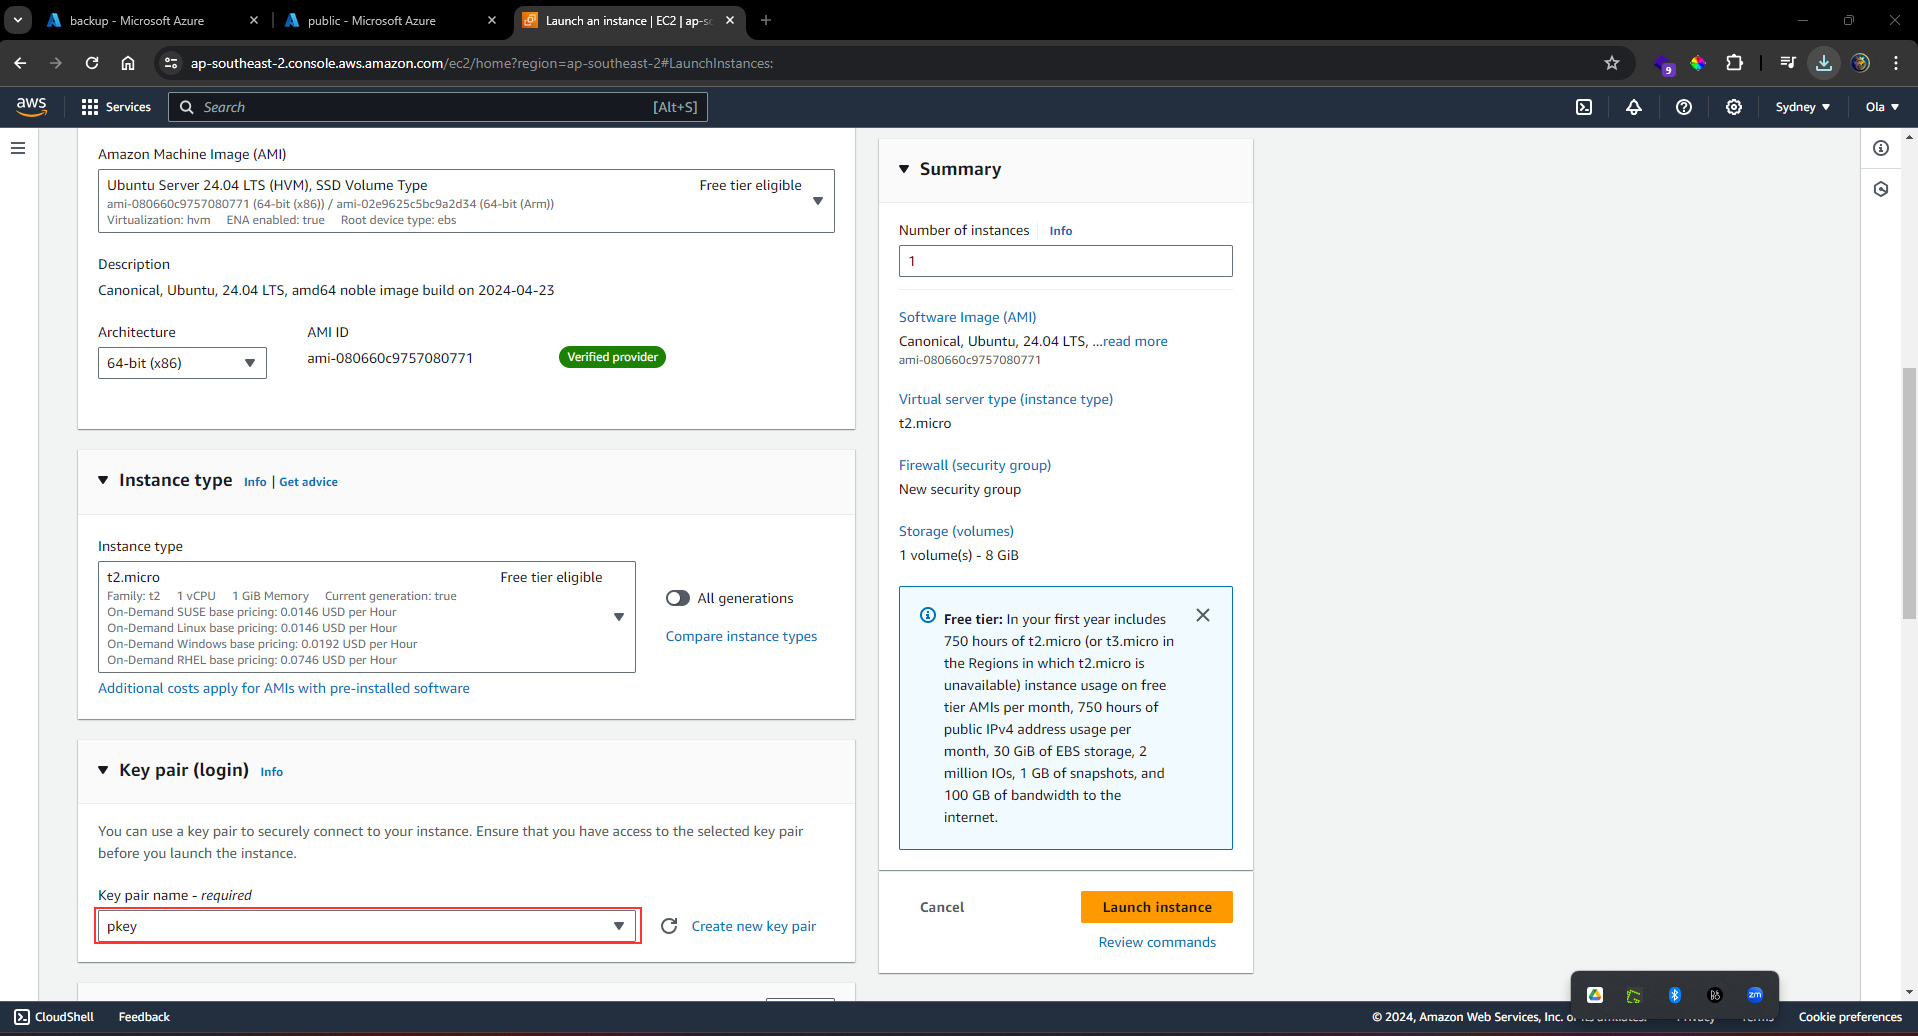Open the media control icon in browser toolbar

pyautogui.click(x=1788, y=63)
